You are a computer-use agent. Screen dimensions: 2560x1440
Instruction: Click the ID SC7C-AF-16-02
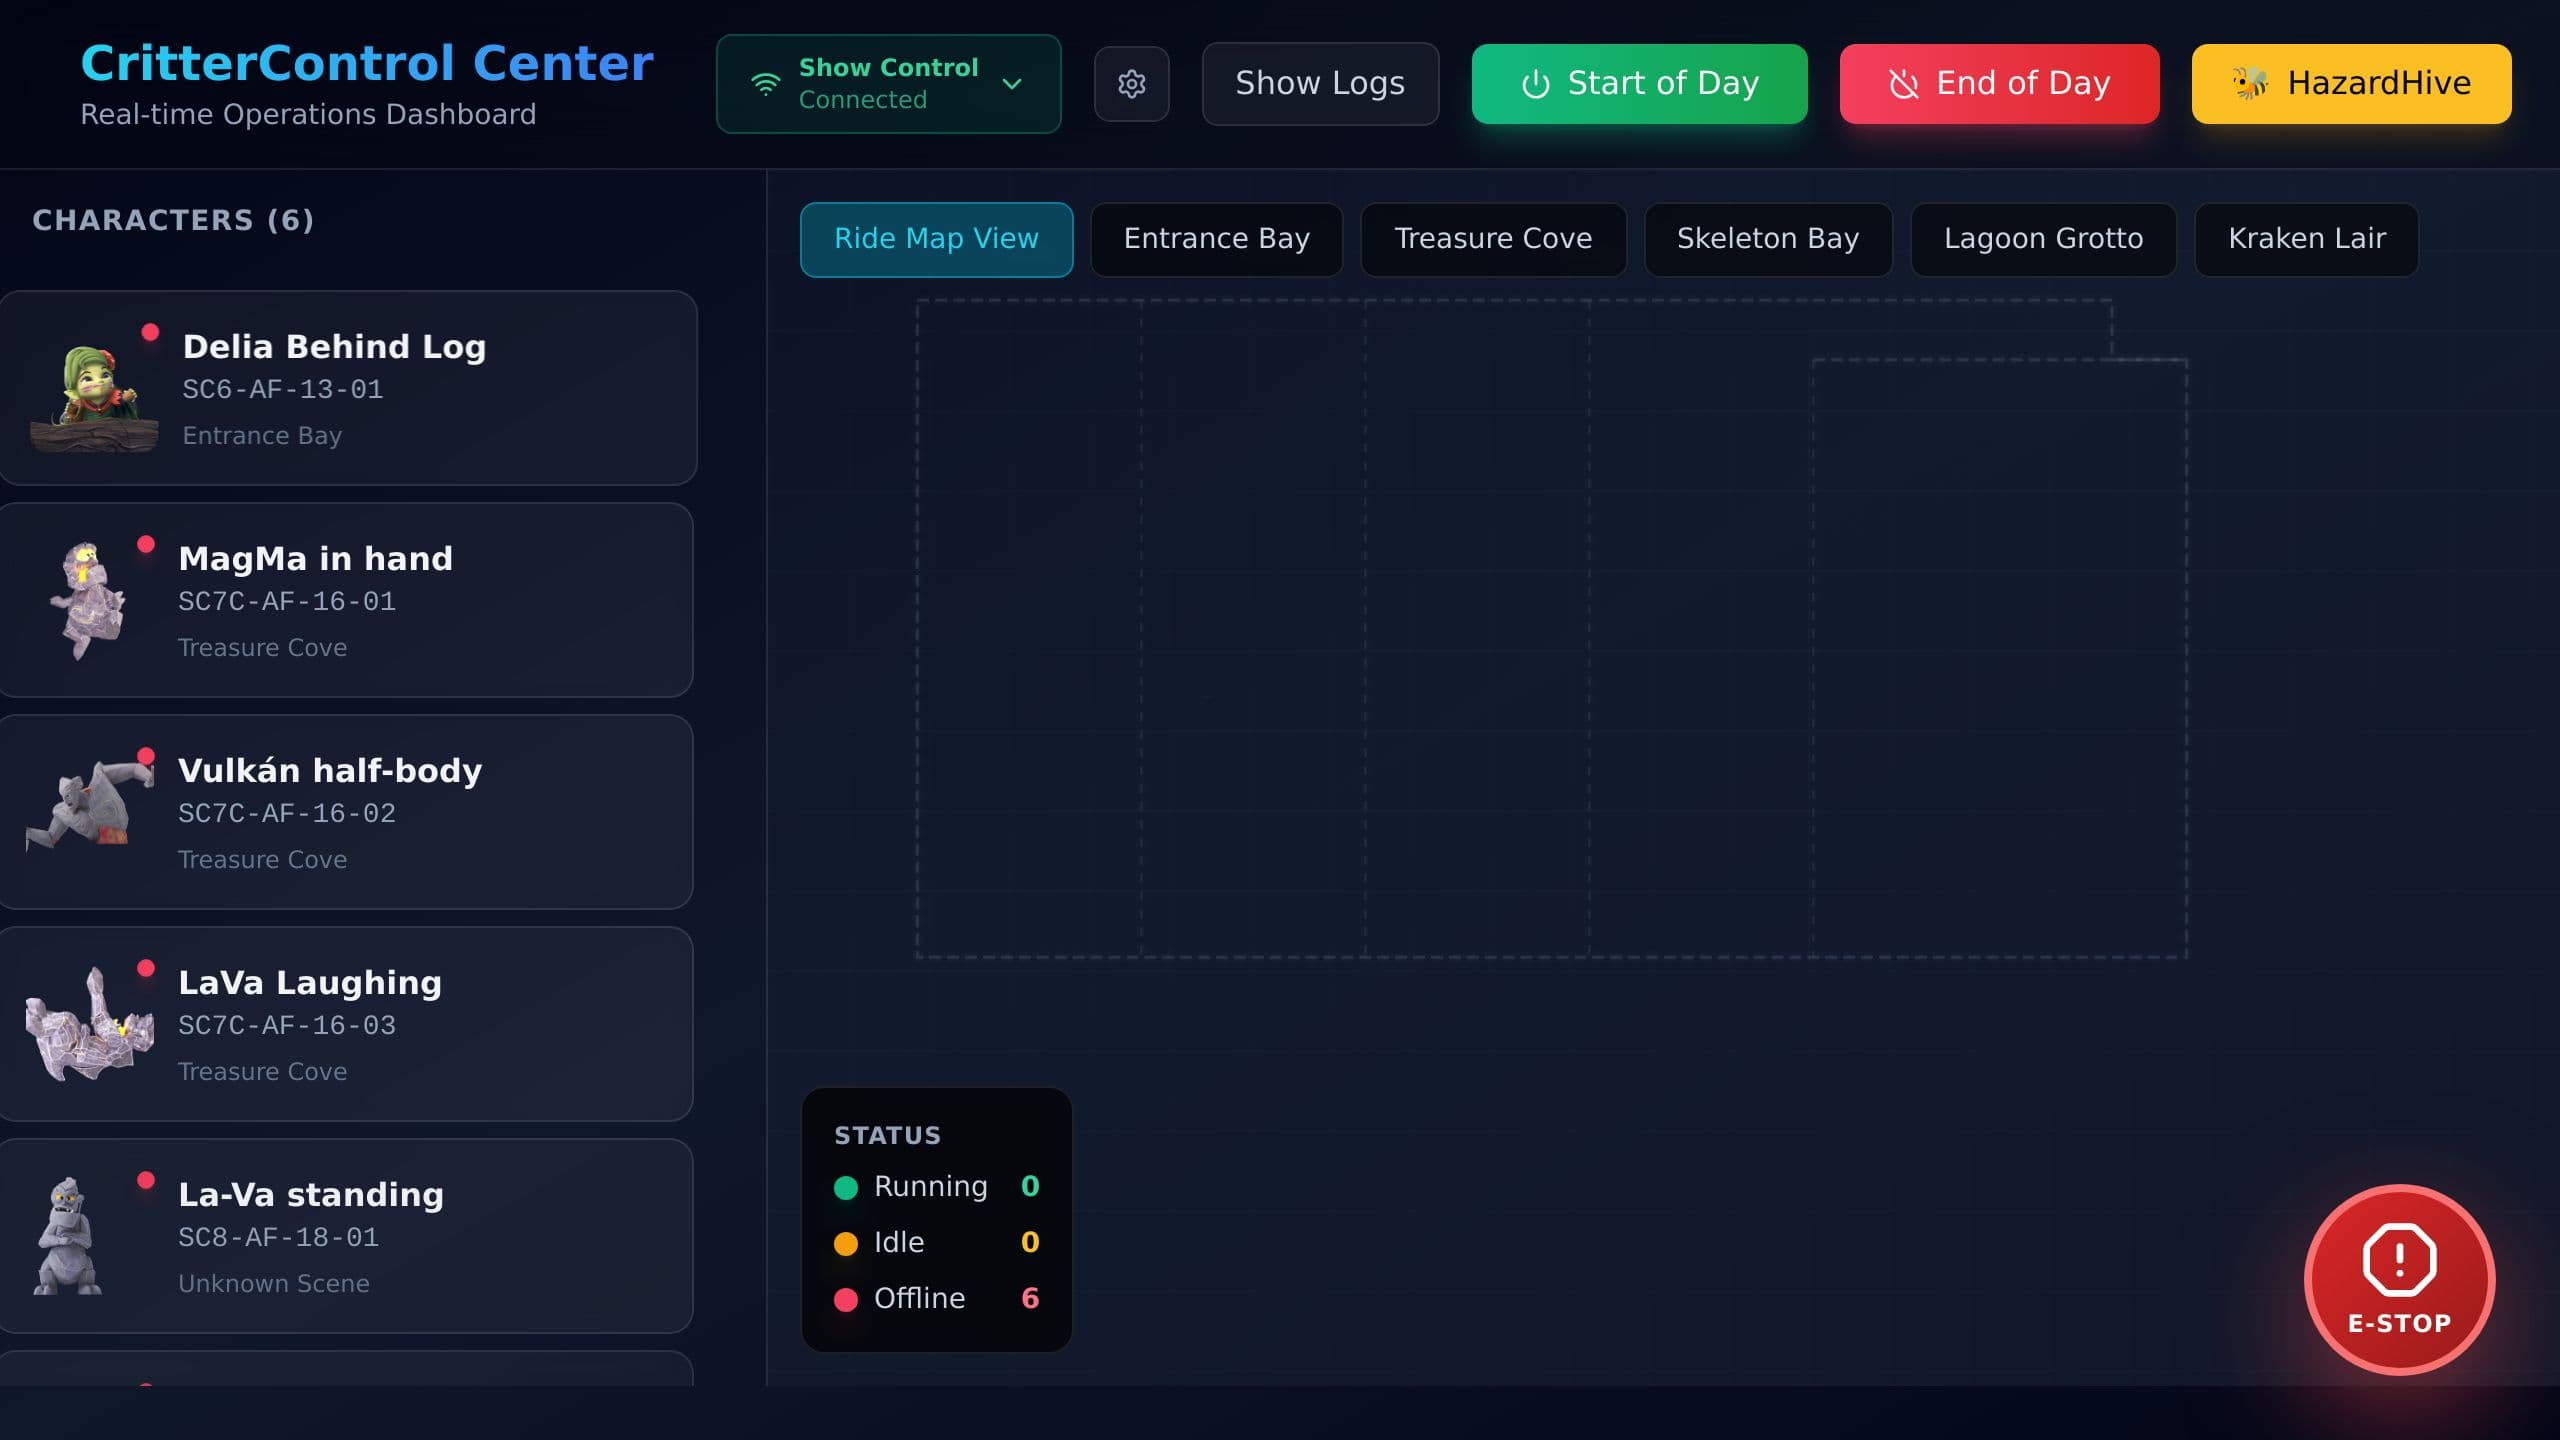click(x=287, y=813)
